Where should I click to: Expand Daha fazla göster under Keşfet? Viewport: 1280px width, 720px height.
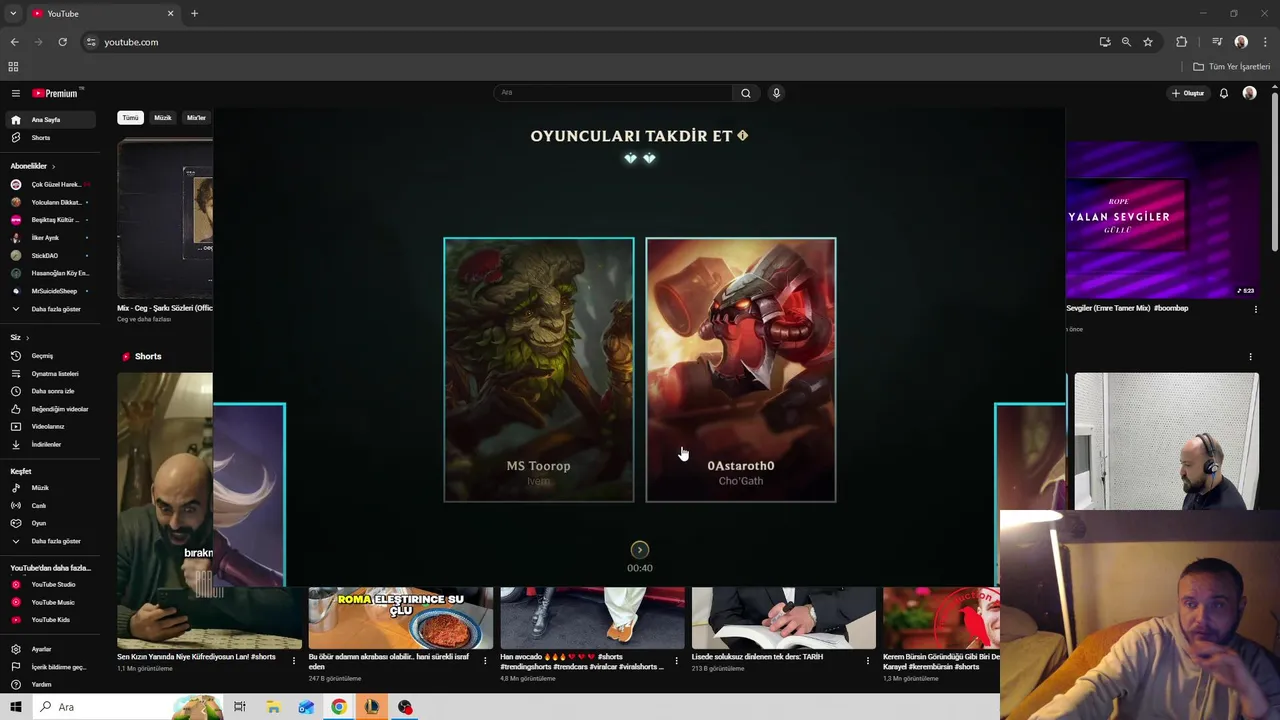tap(52, 541)
